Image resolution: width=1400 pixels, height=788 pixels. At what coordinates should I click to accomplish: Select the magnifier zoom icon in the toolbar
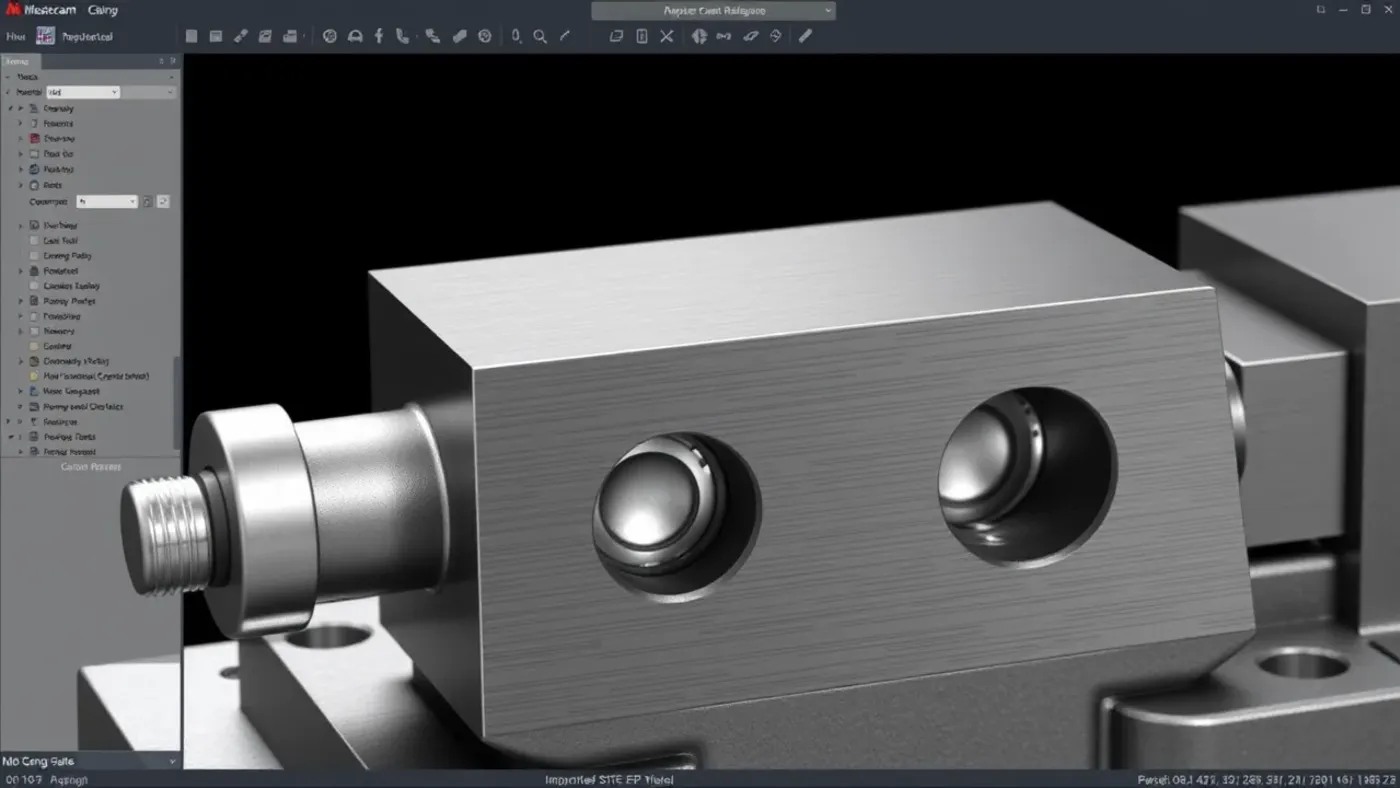(x=540, y=36)
